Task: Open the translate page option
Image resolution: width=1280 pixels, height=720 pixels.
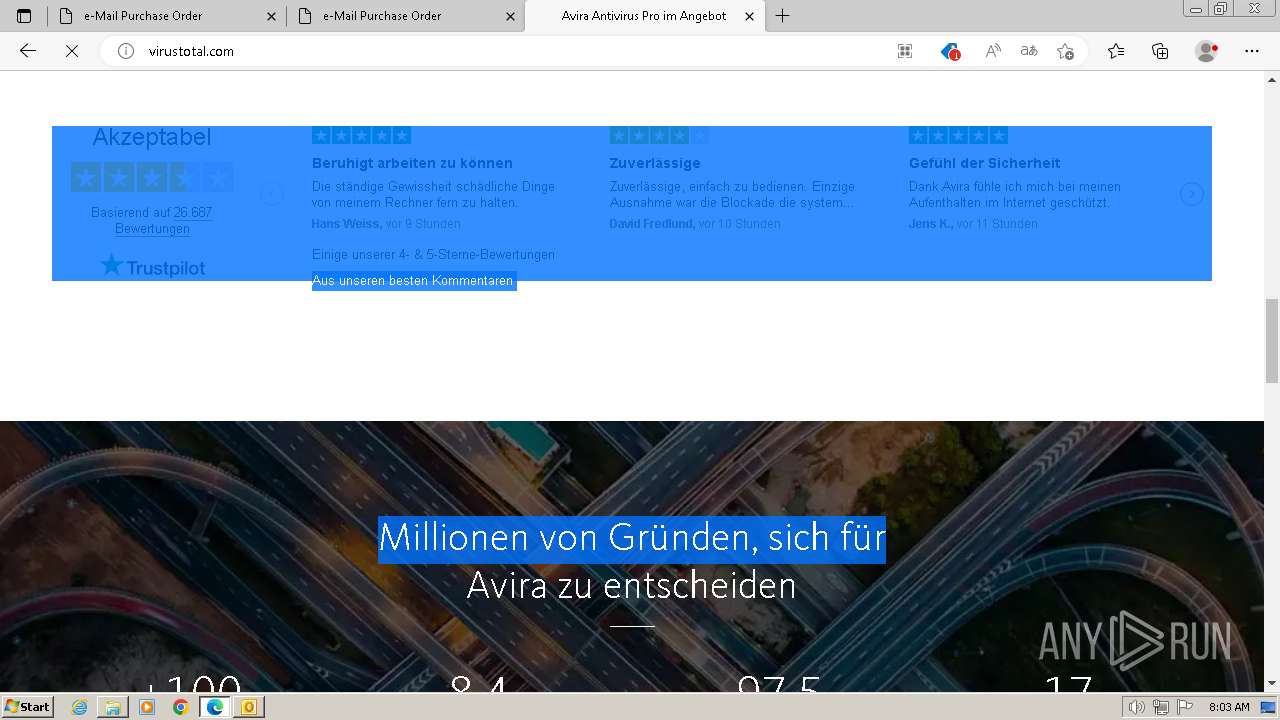Action: [x=1029, y=51]
